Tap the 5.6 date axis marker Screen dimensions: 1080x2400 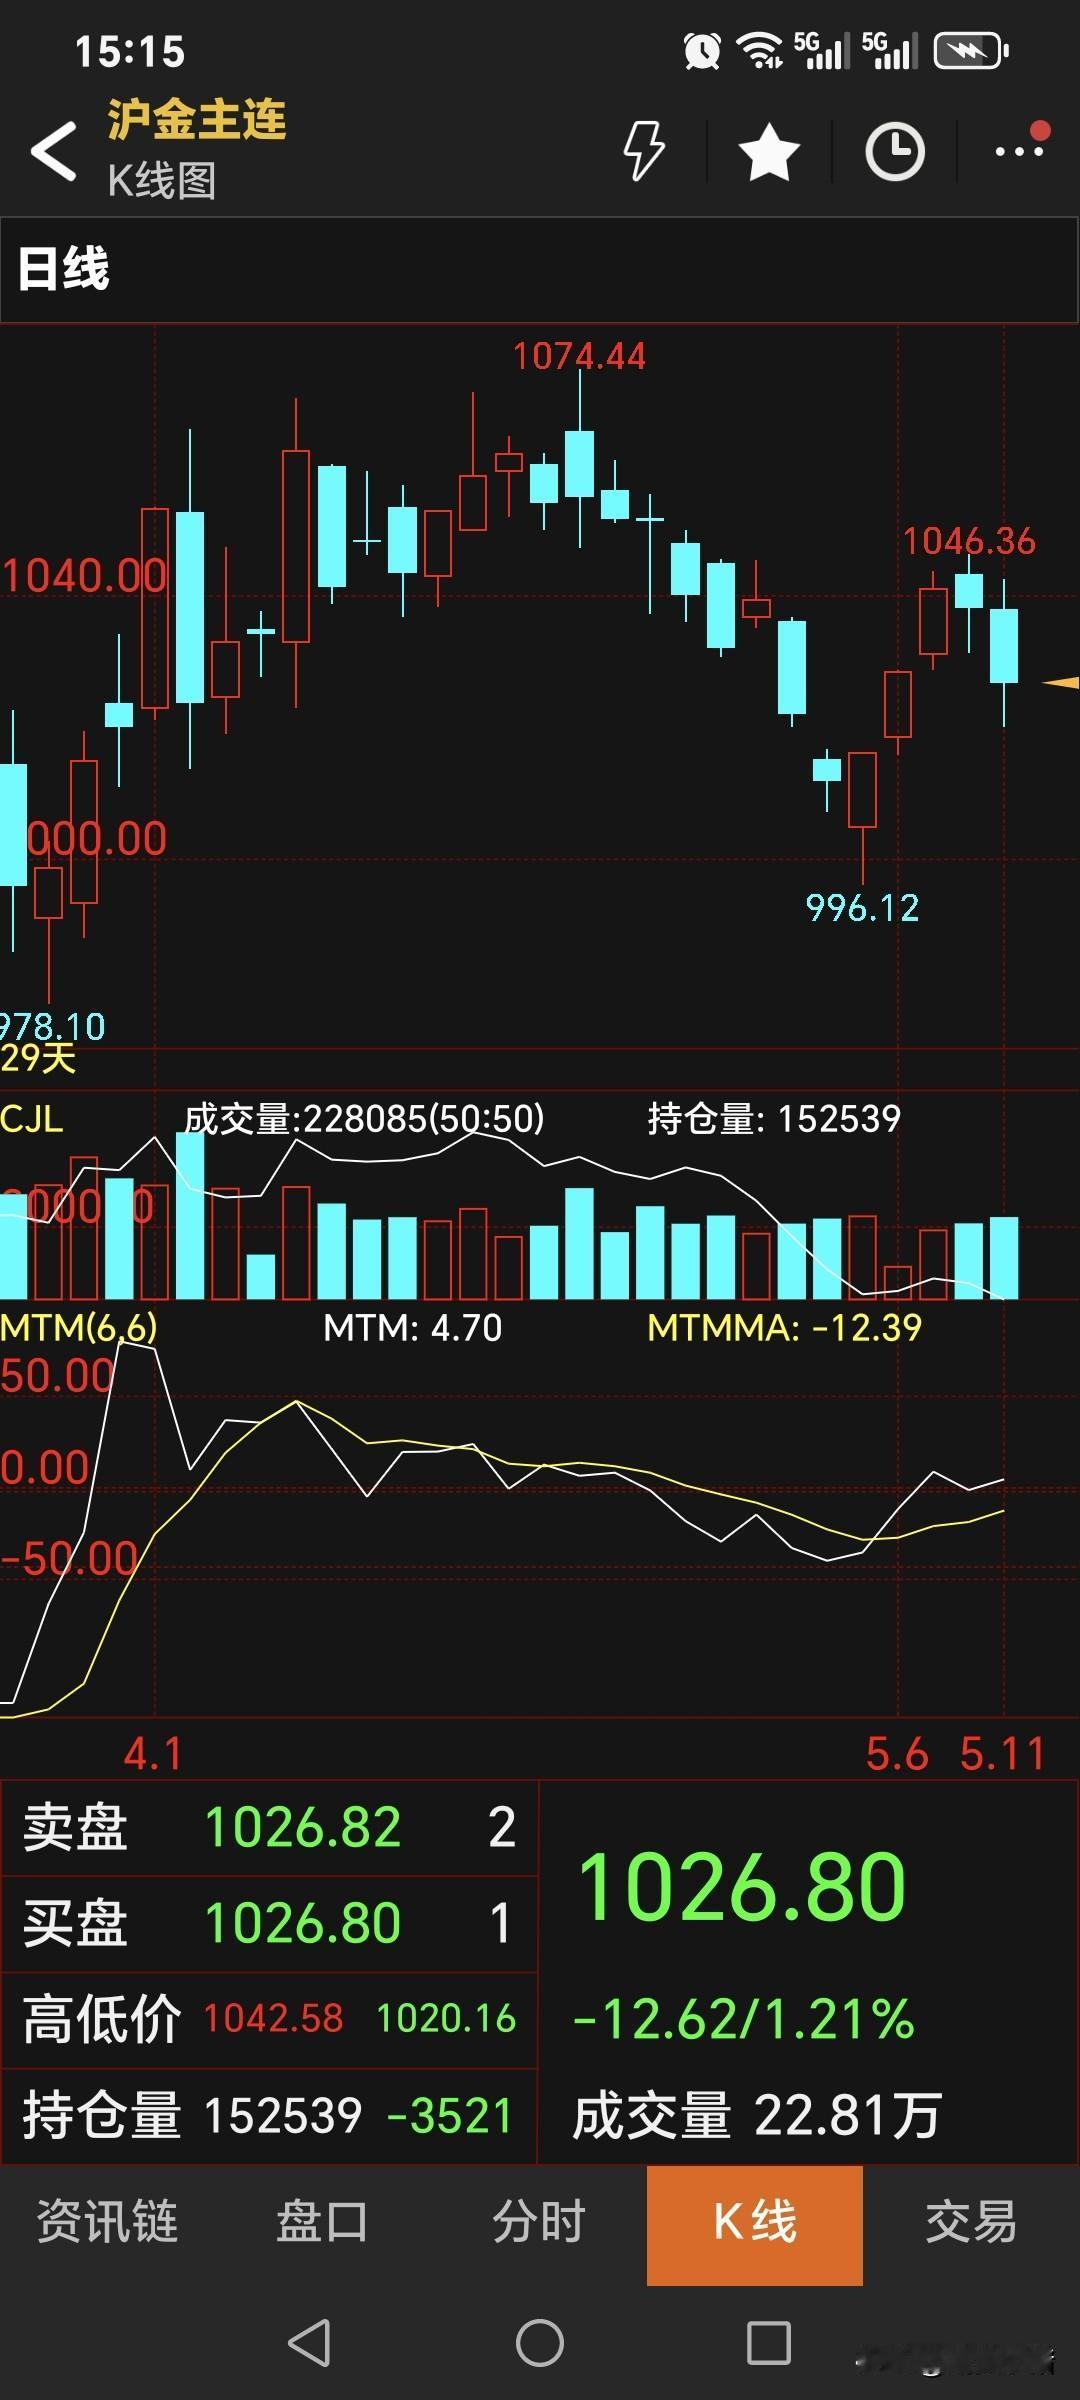point(897,1753)
